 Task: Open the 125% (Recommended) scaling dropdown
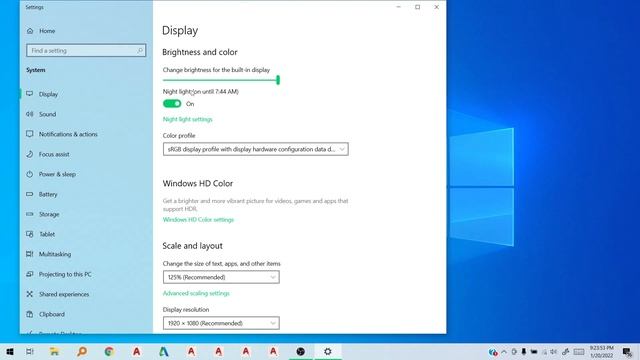pos(221,277)
